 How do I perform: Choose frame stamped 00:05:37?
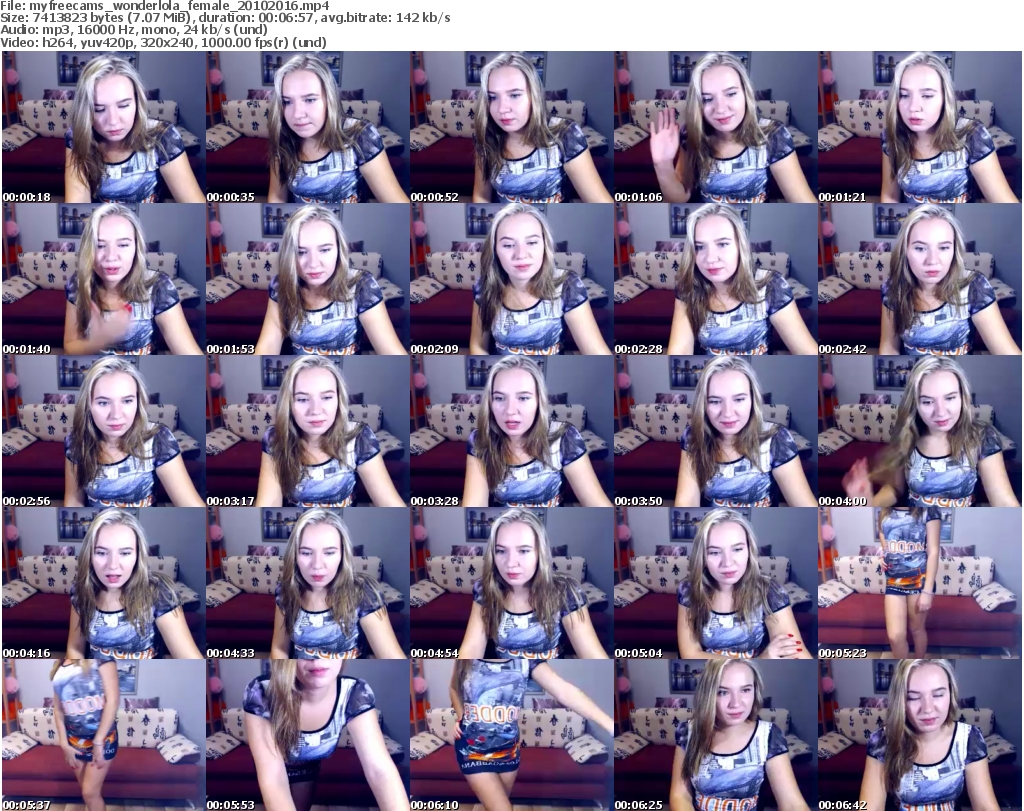[x=103, y=735]
